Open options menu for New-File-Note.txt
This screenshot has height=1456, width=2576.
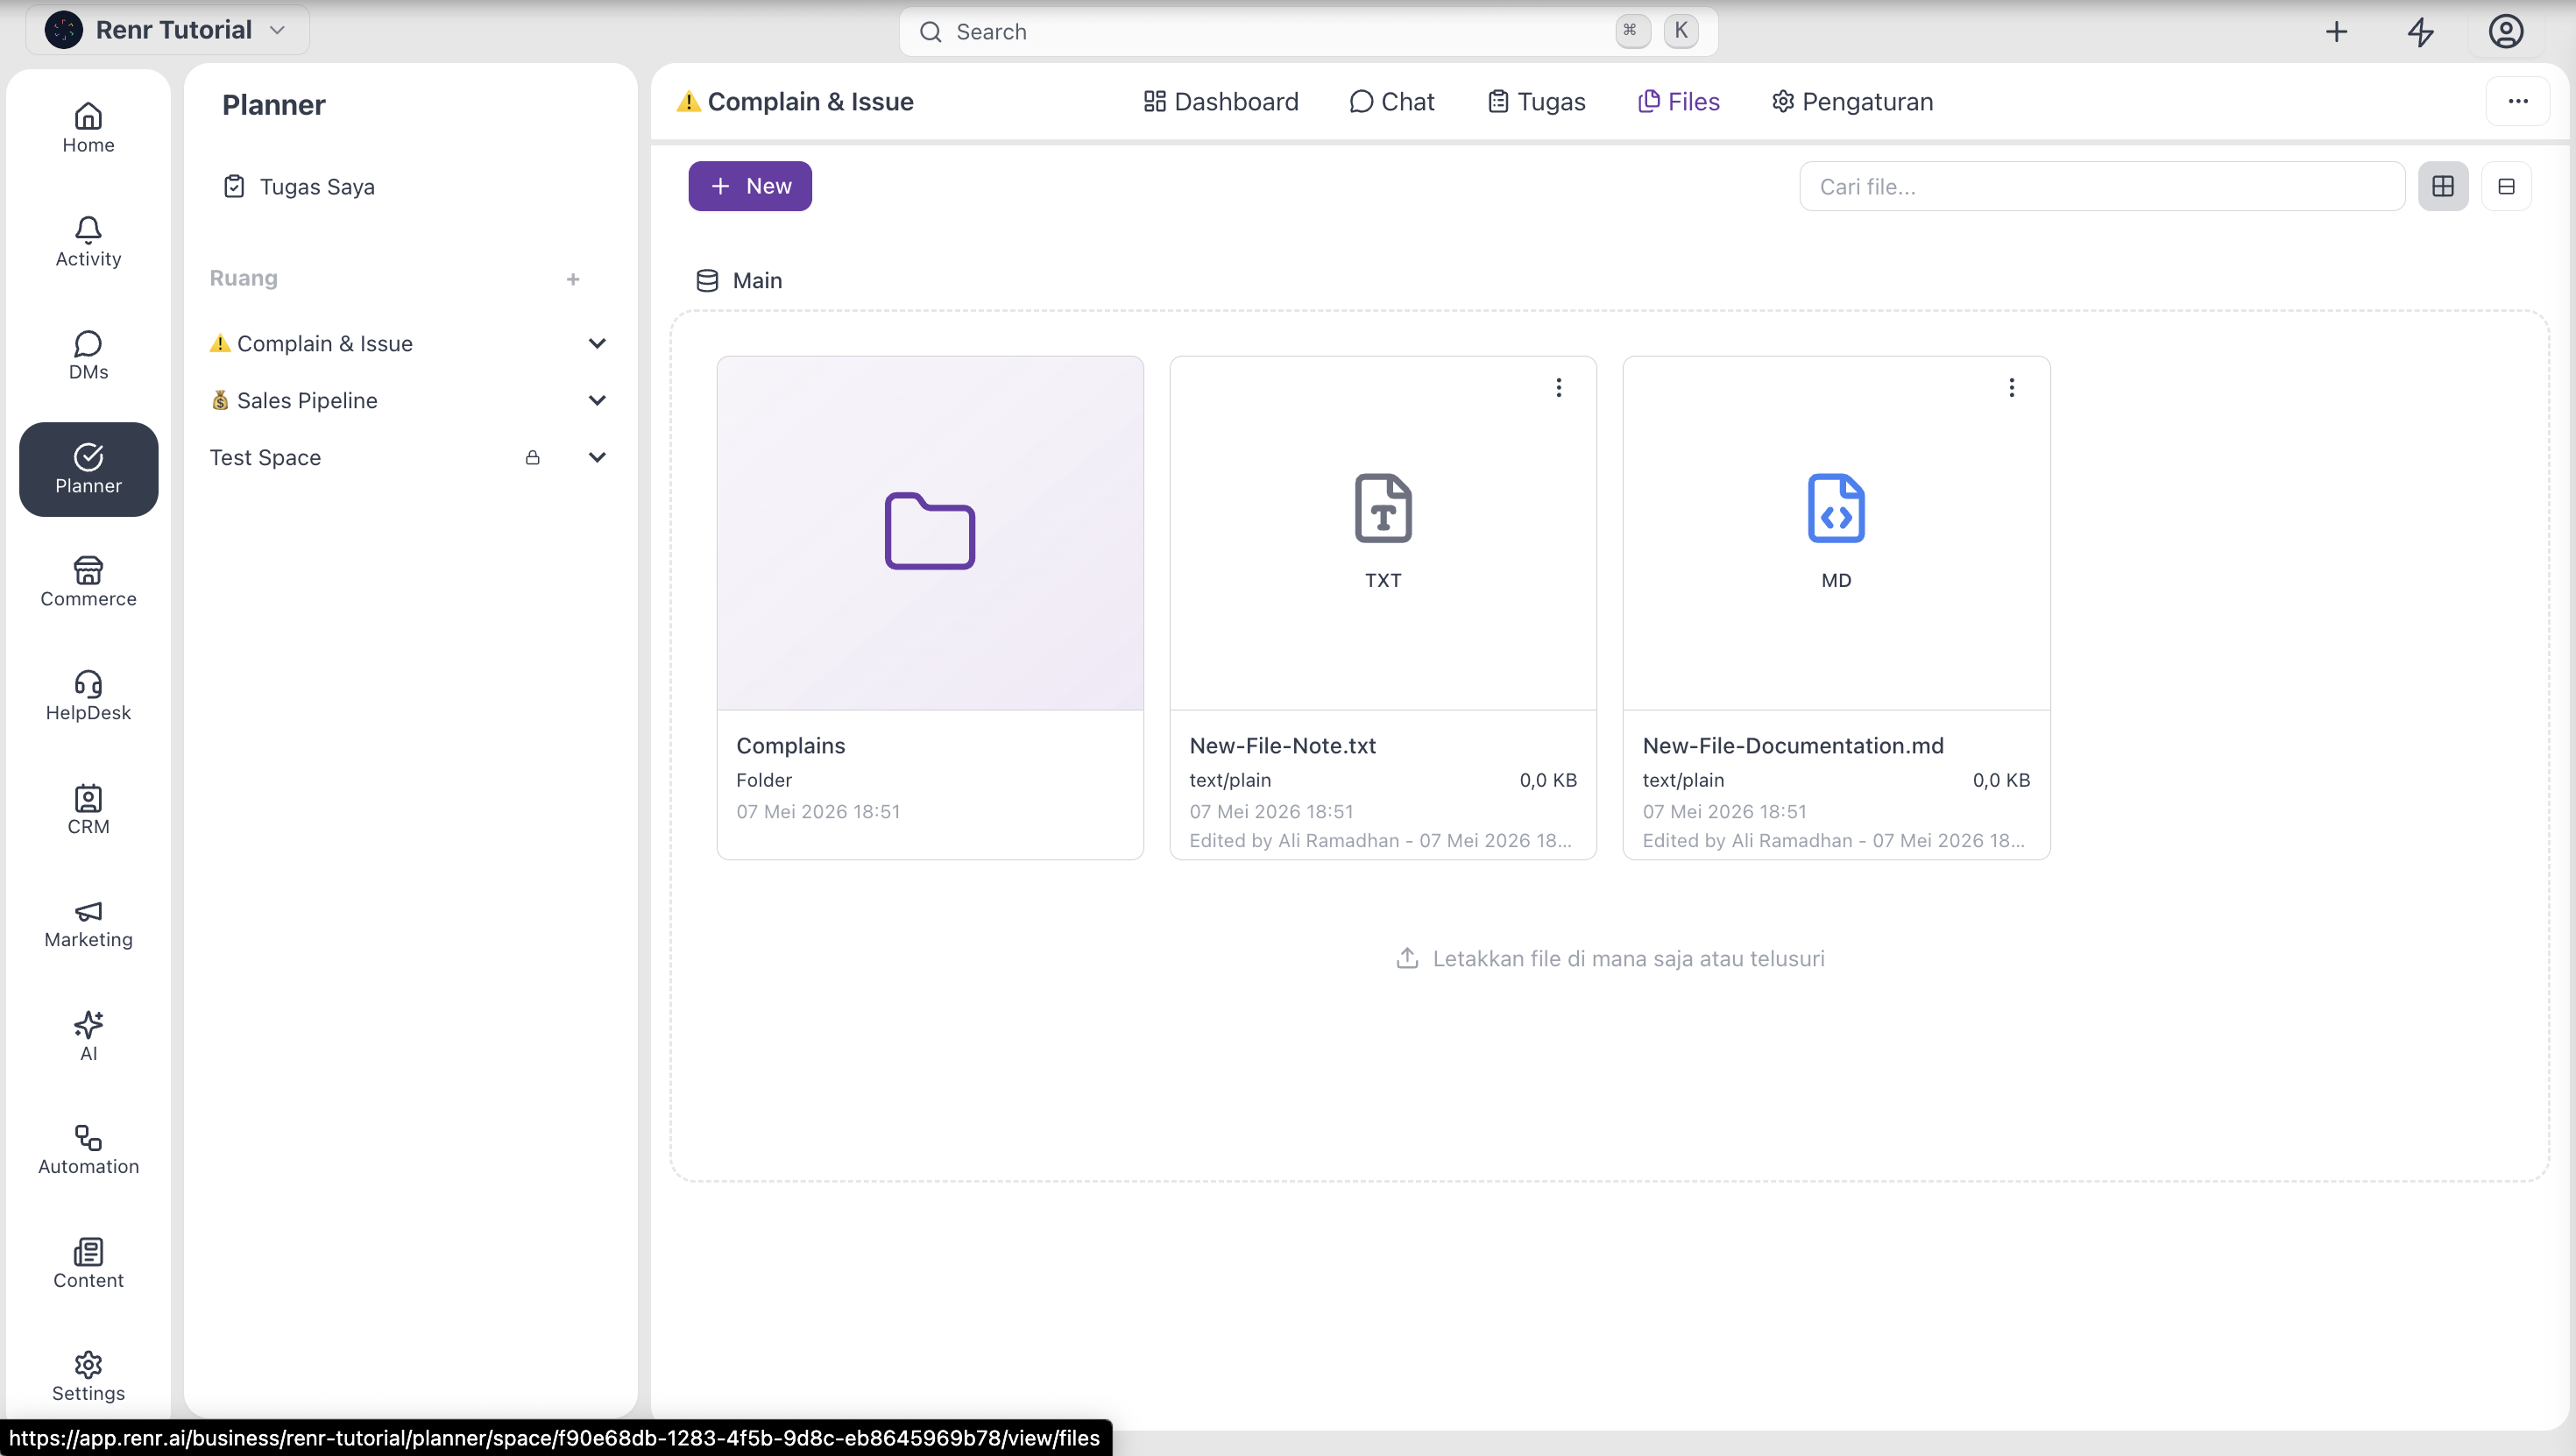point(1558,387)
